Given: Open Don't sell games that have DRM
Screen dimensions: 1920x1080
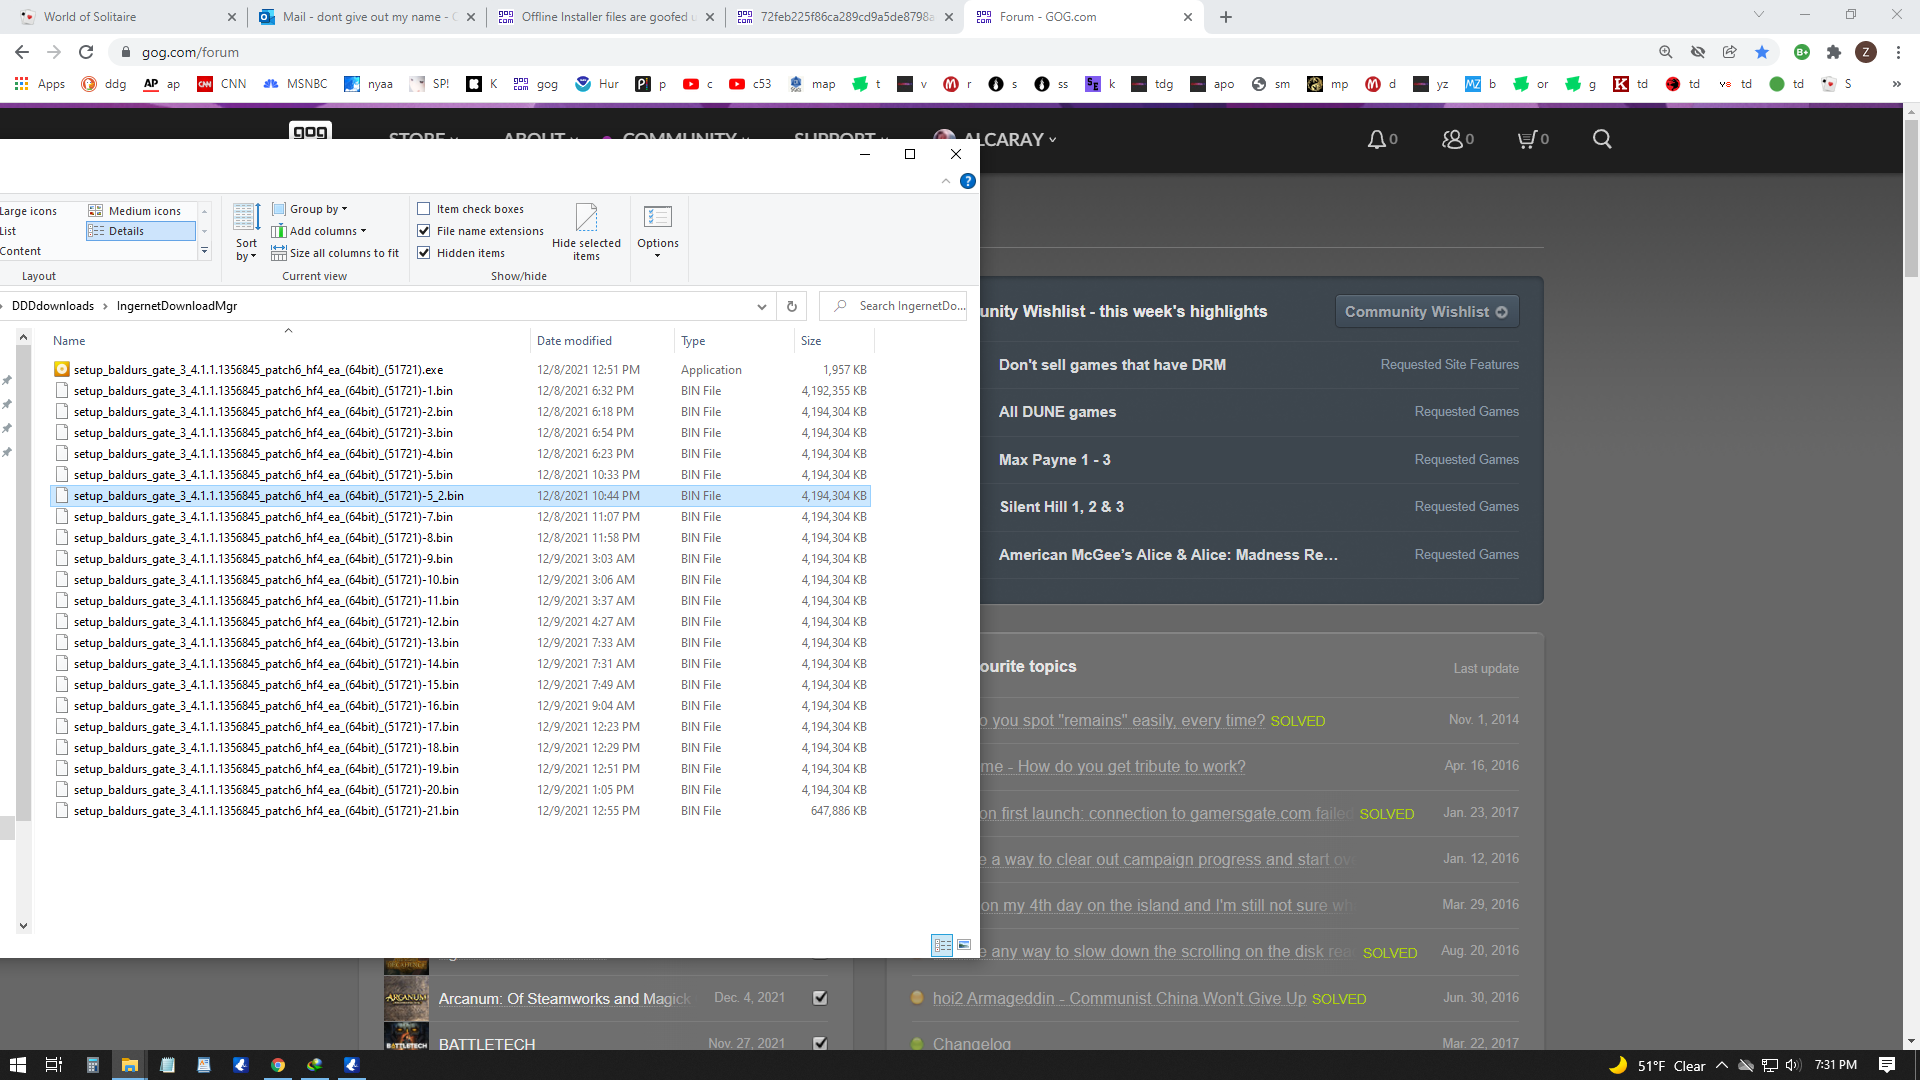Looking at the screenshot, I should point(1112,365).
